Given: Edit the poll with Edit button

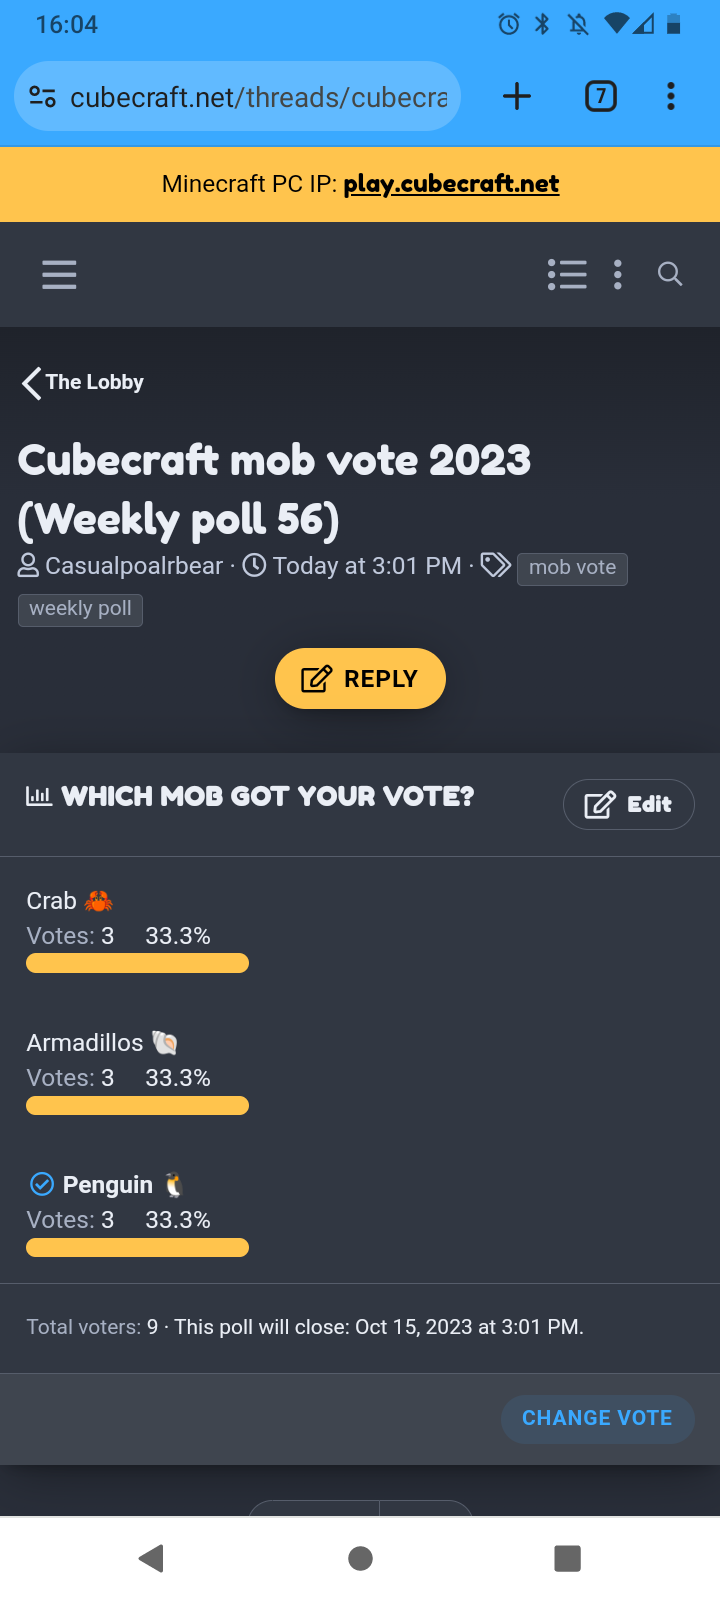Looking at the screenshot, I should coord(628,804).
